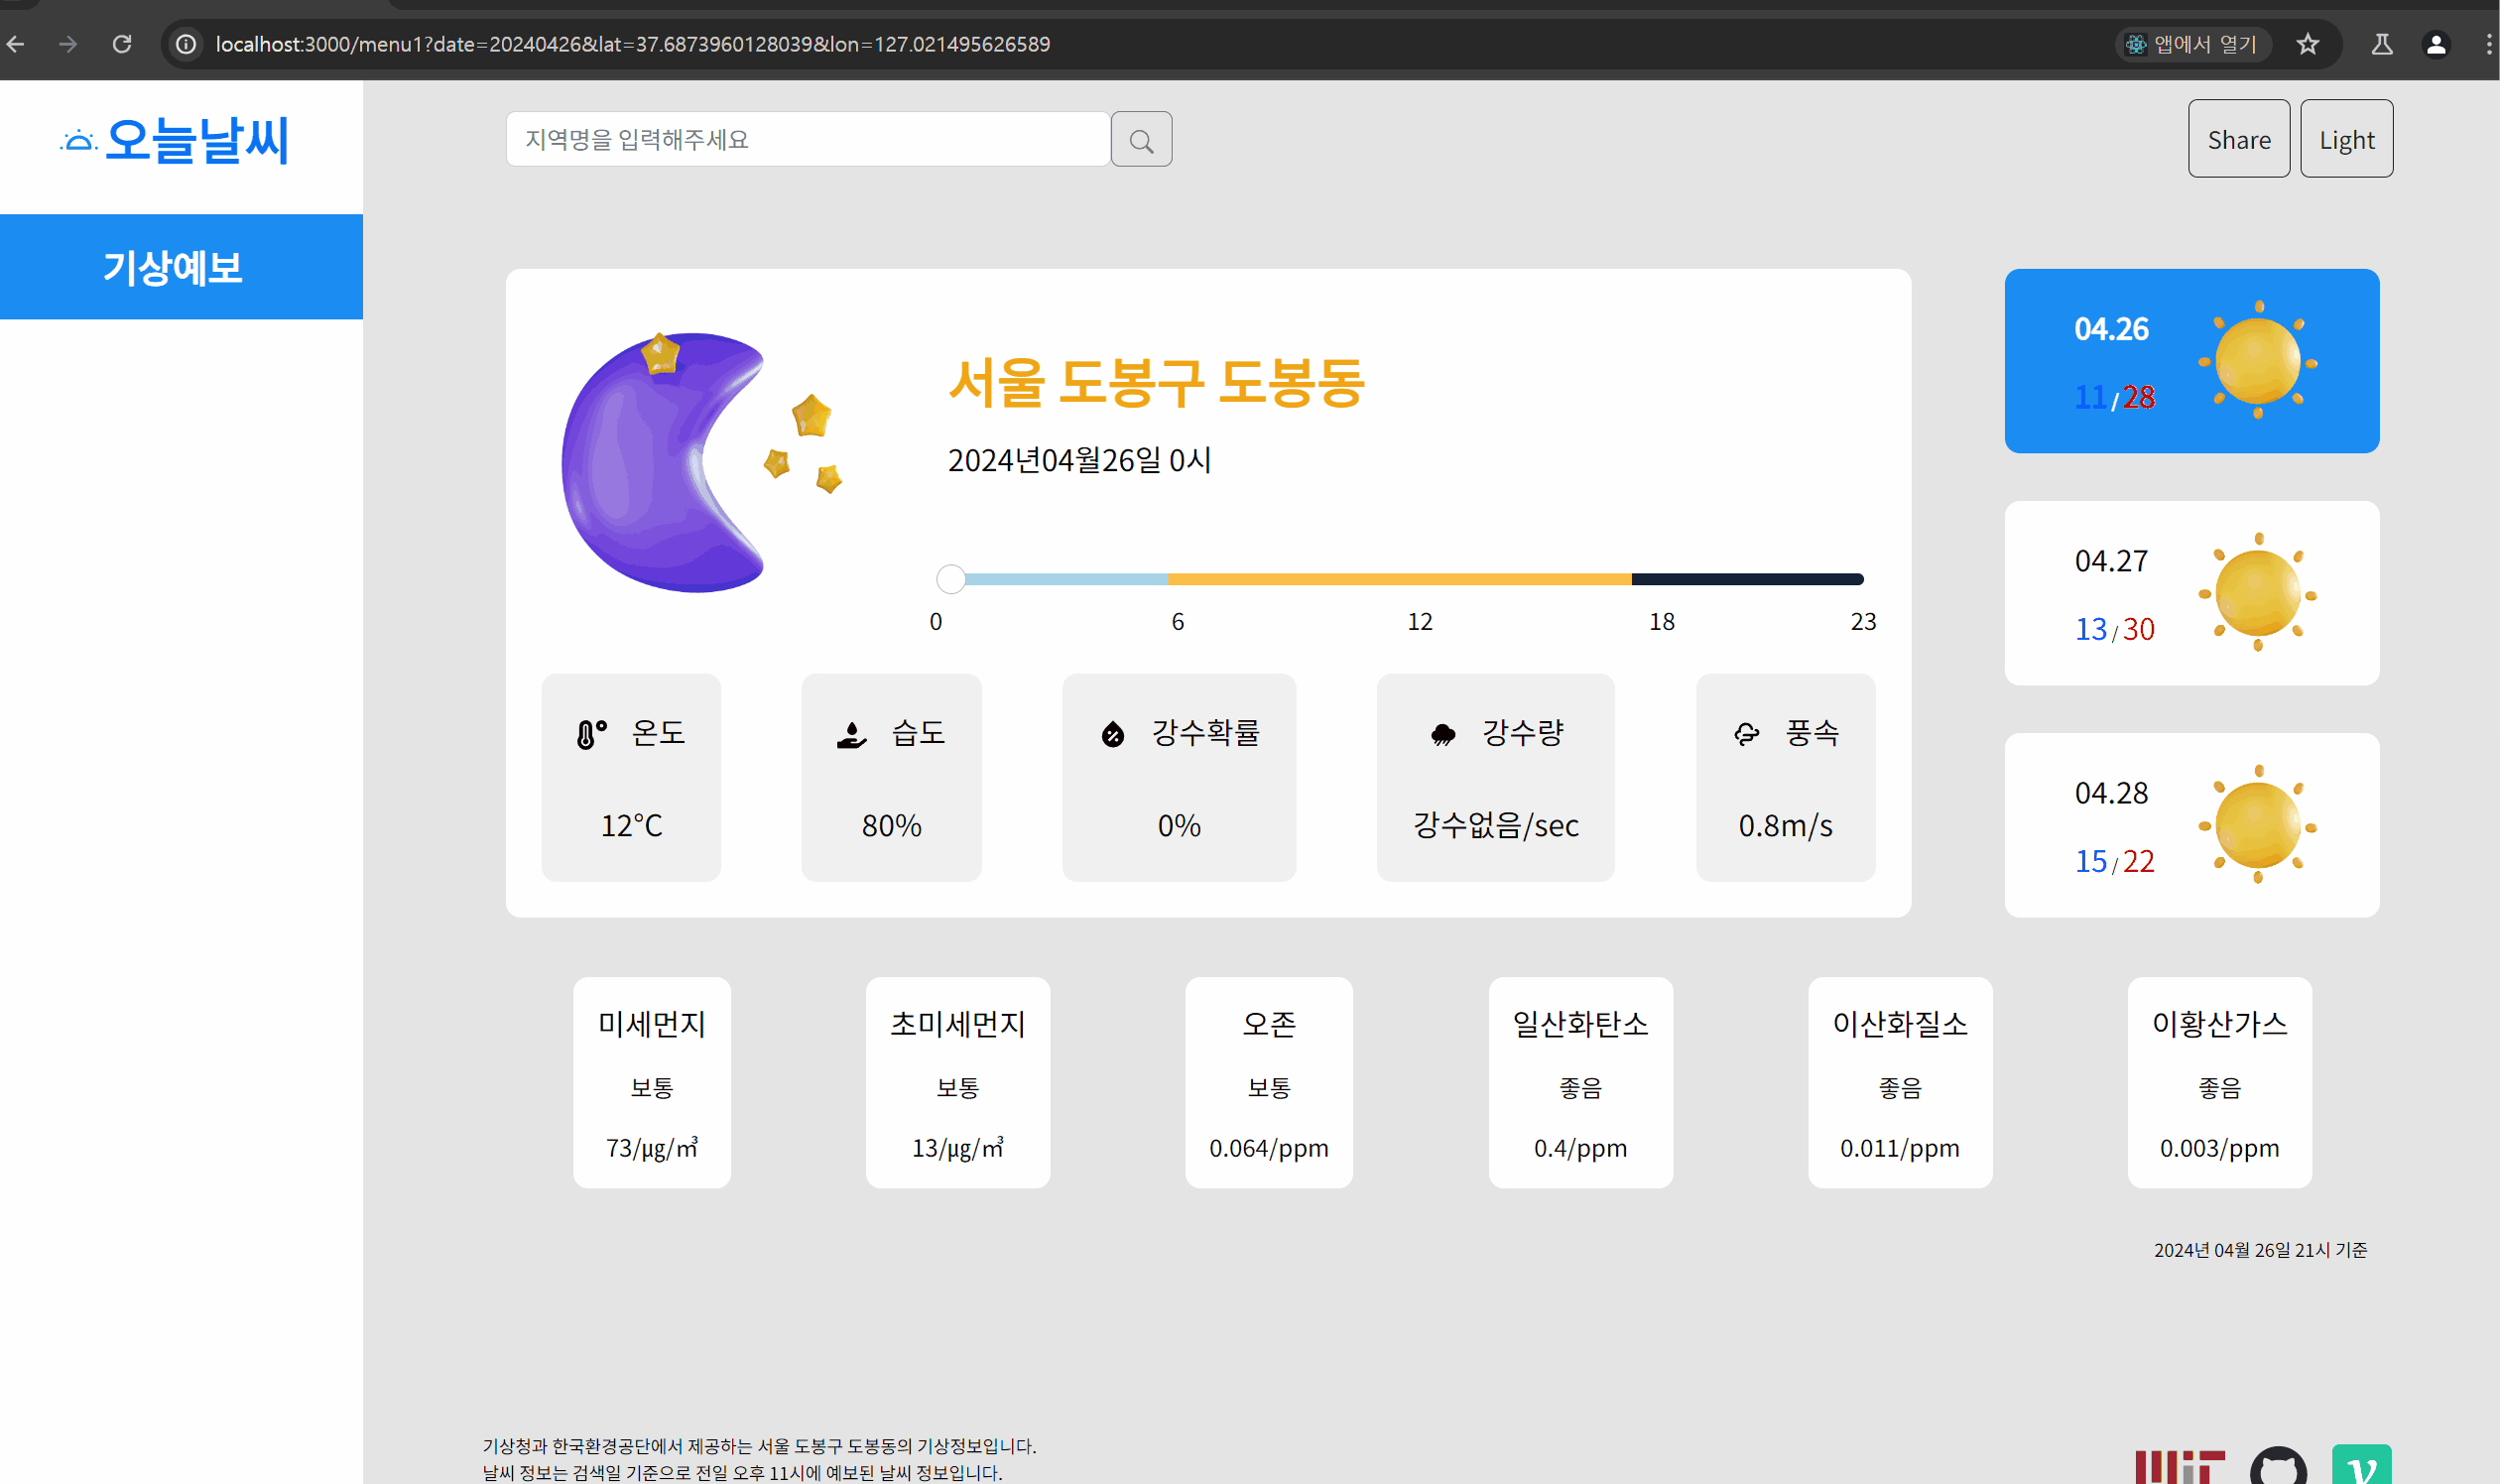
Task: Click the MIT logo in footer
Action: coord(2179,1468)
